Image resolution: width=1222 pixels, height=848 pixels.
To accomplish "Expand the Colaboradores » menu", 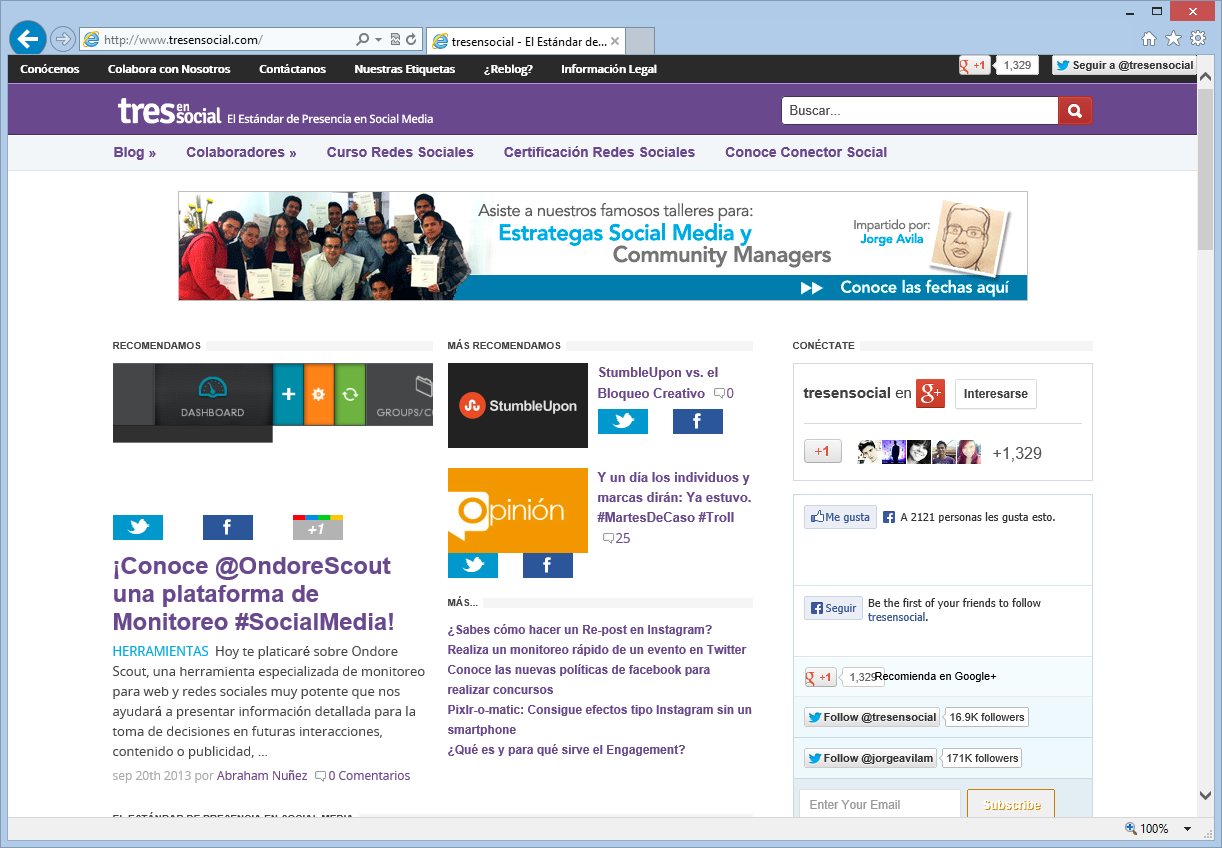I will click(241, 152).
